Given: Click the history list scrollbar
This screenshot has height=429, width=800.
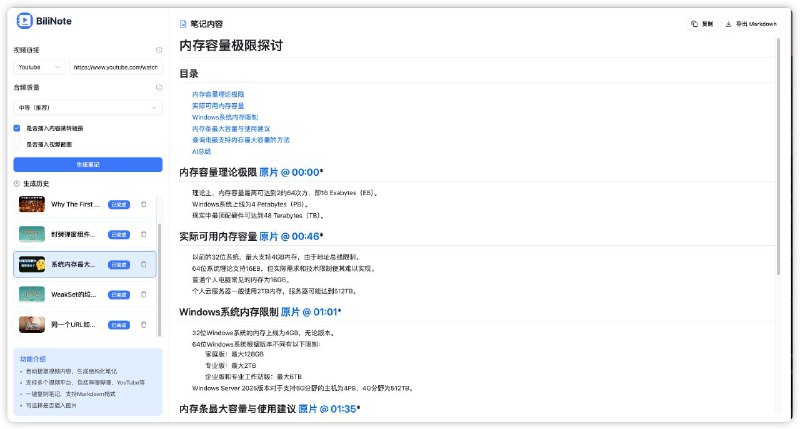Looking at the screenshot, I should 159,280.
